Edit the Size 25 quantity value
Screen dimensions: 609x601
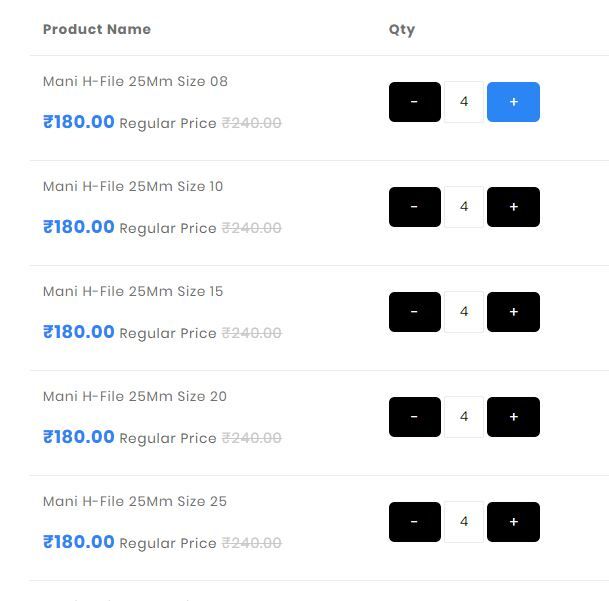pyautogui.click(x=464, y=522)
